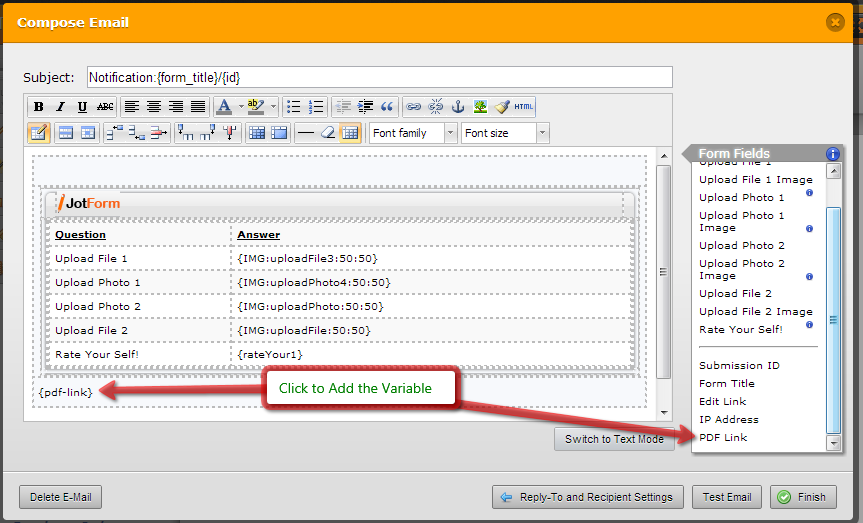Click the underline formatting icon
Screen dimensions: 863x523
[x=82, y=107]
